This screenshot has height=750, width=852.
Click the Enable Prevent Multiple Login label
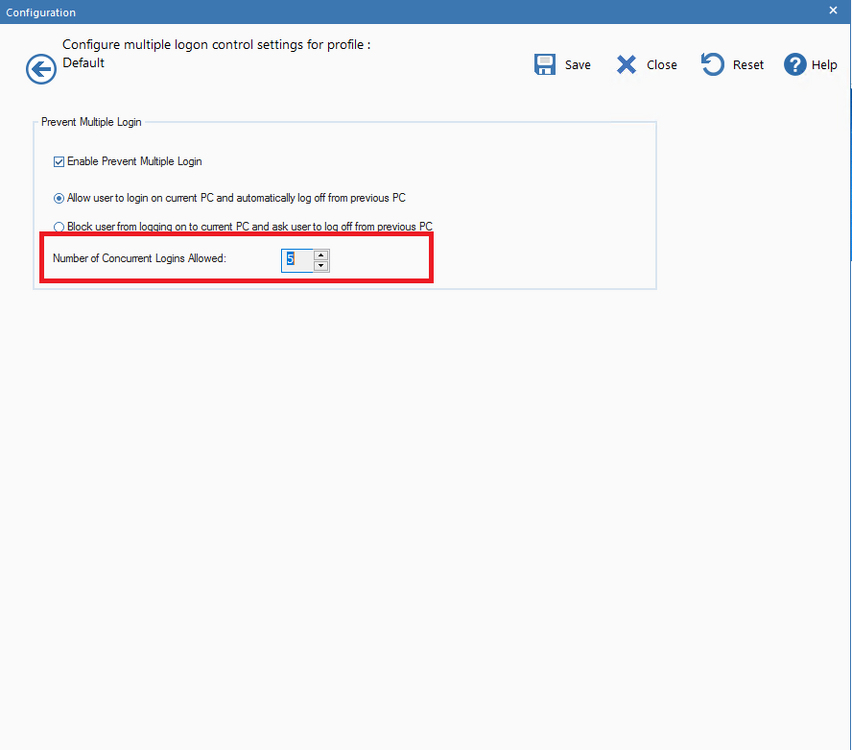pyautogui.click(x=135, y=161)
